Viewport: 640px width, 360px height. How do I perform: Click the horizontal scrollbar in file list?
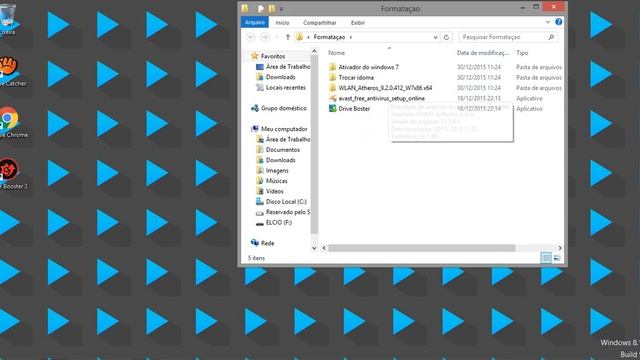421,248
